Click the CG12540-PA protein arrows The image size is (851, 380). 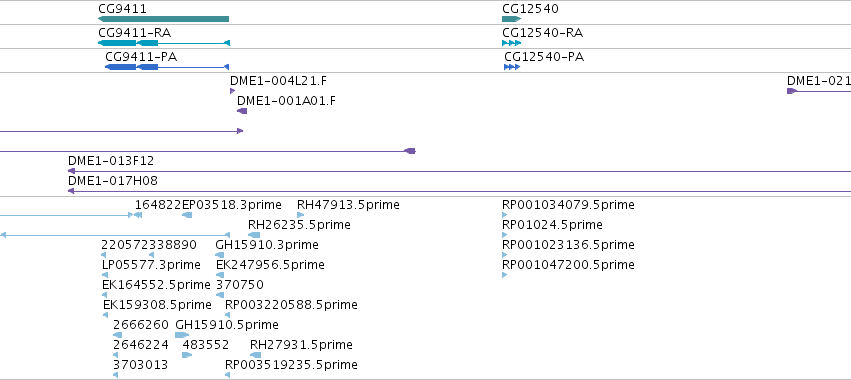click(512, 67)
